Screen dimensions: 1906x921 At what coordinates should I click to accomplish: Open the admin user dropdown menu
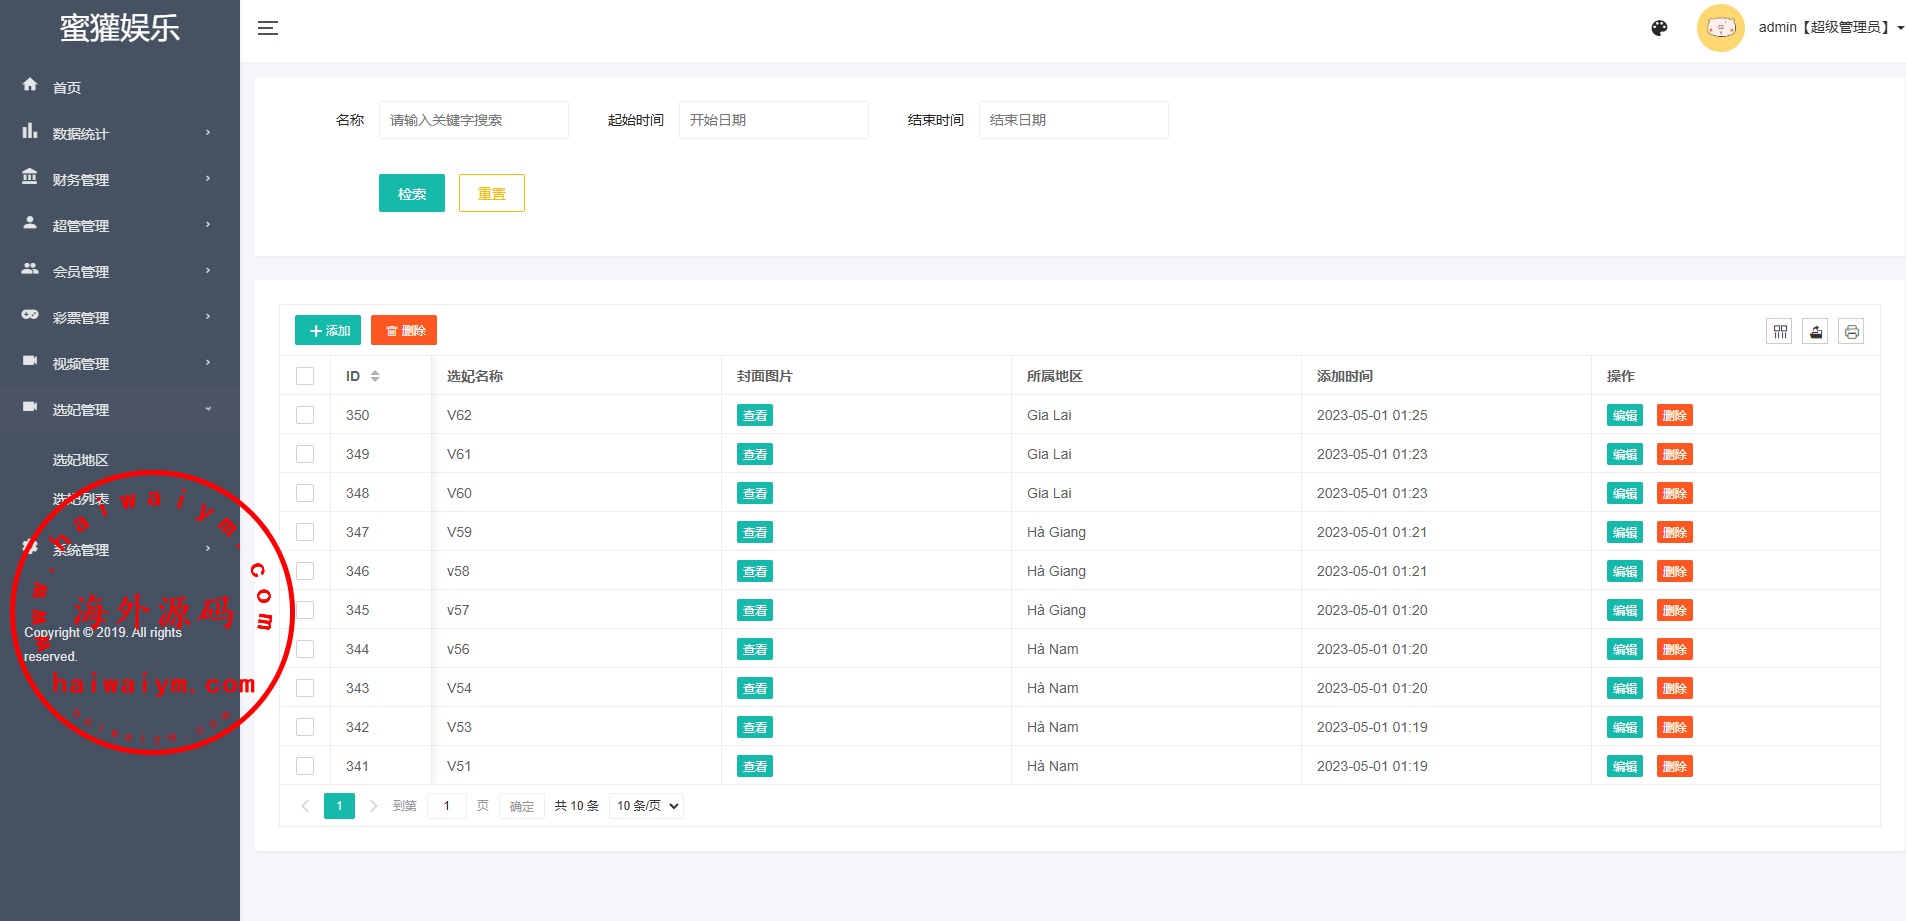(x=1829, y=28)
